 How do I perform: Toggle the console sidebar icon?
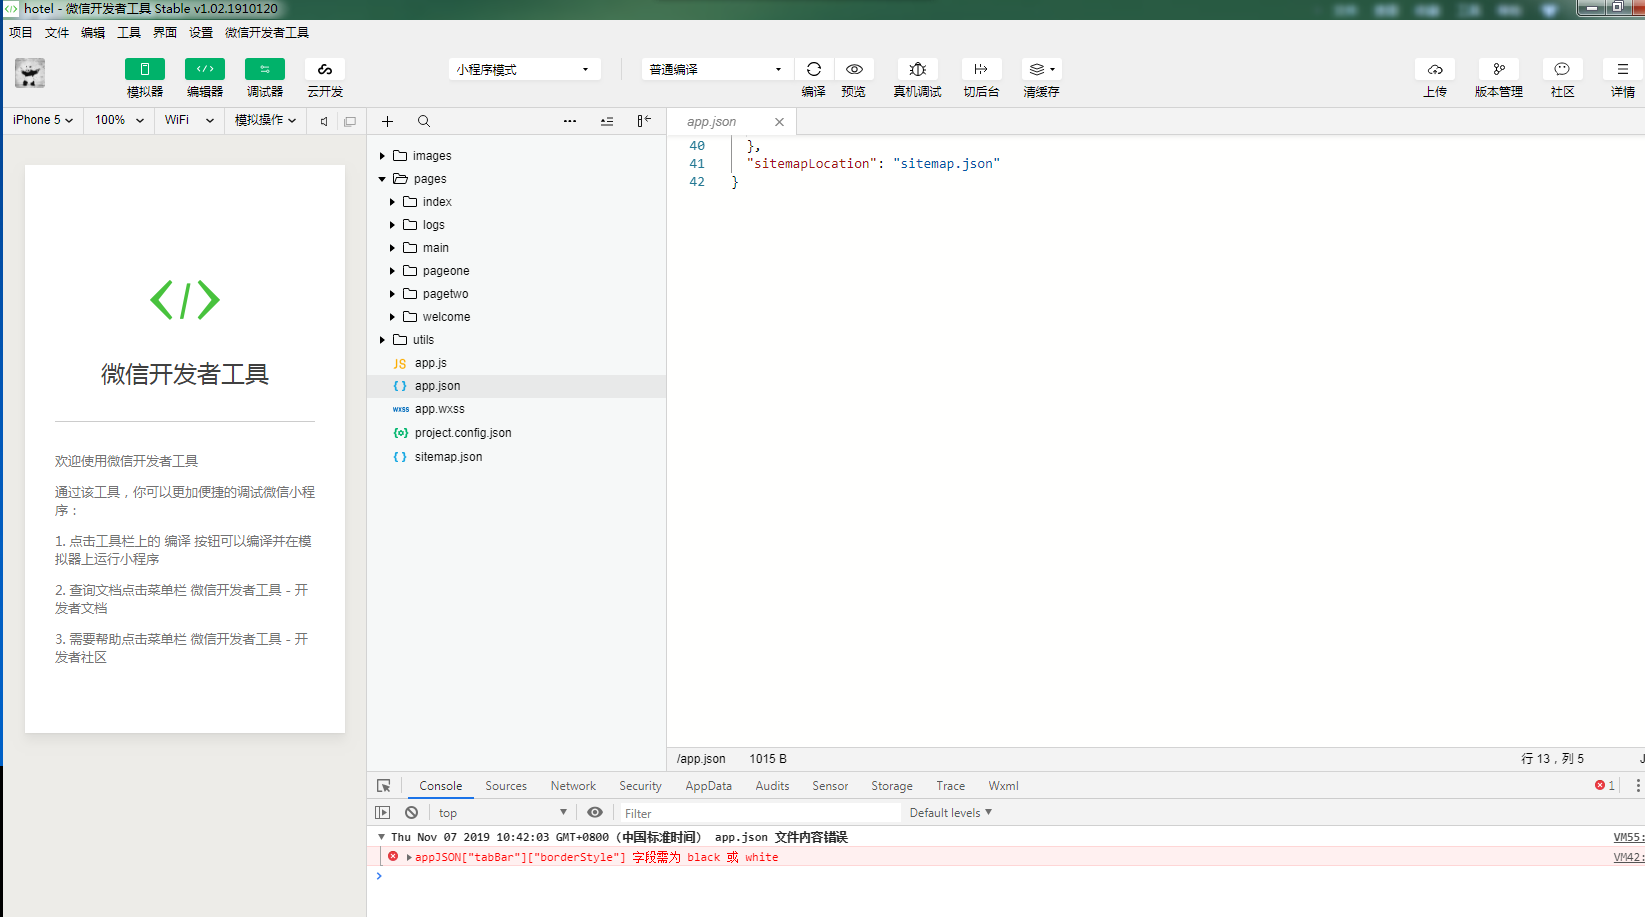pyautogui.click(x=383, y=813)
